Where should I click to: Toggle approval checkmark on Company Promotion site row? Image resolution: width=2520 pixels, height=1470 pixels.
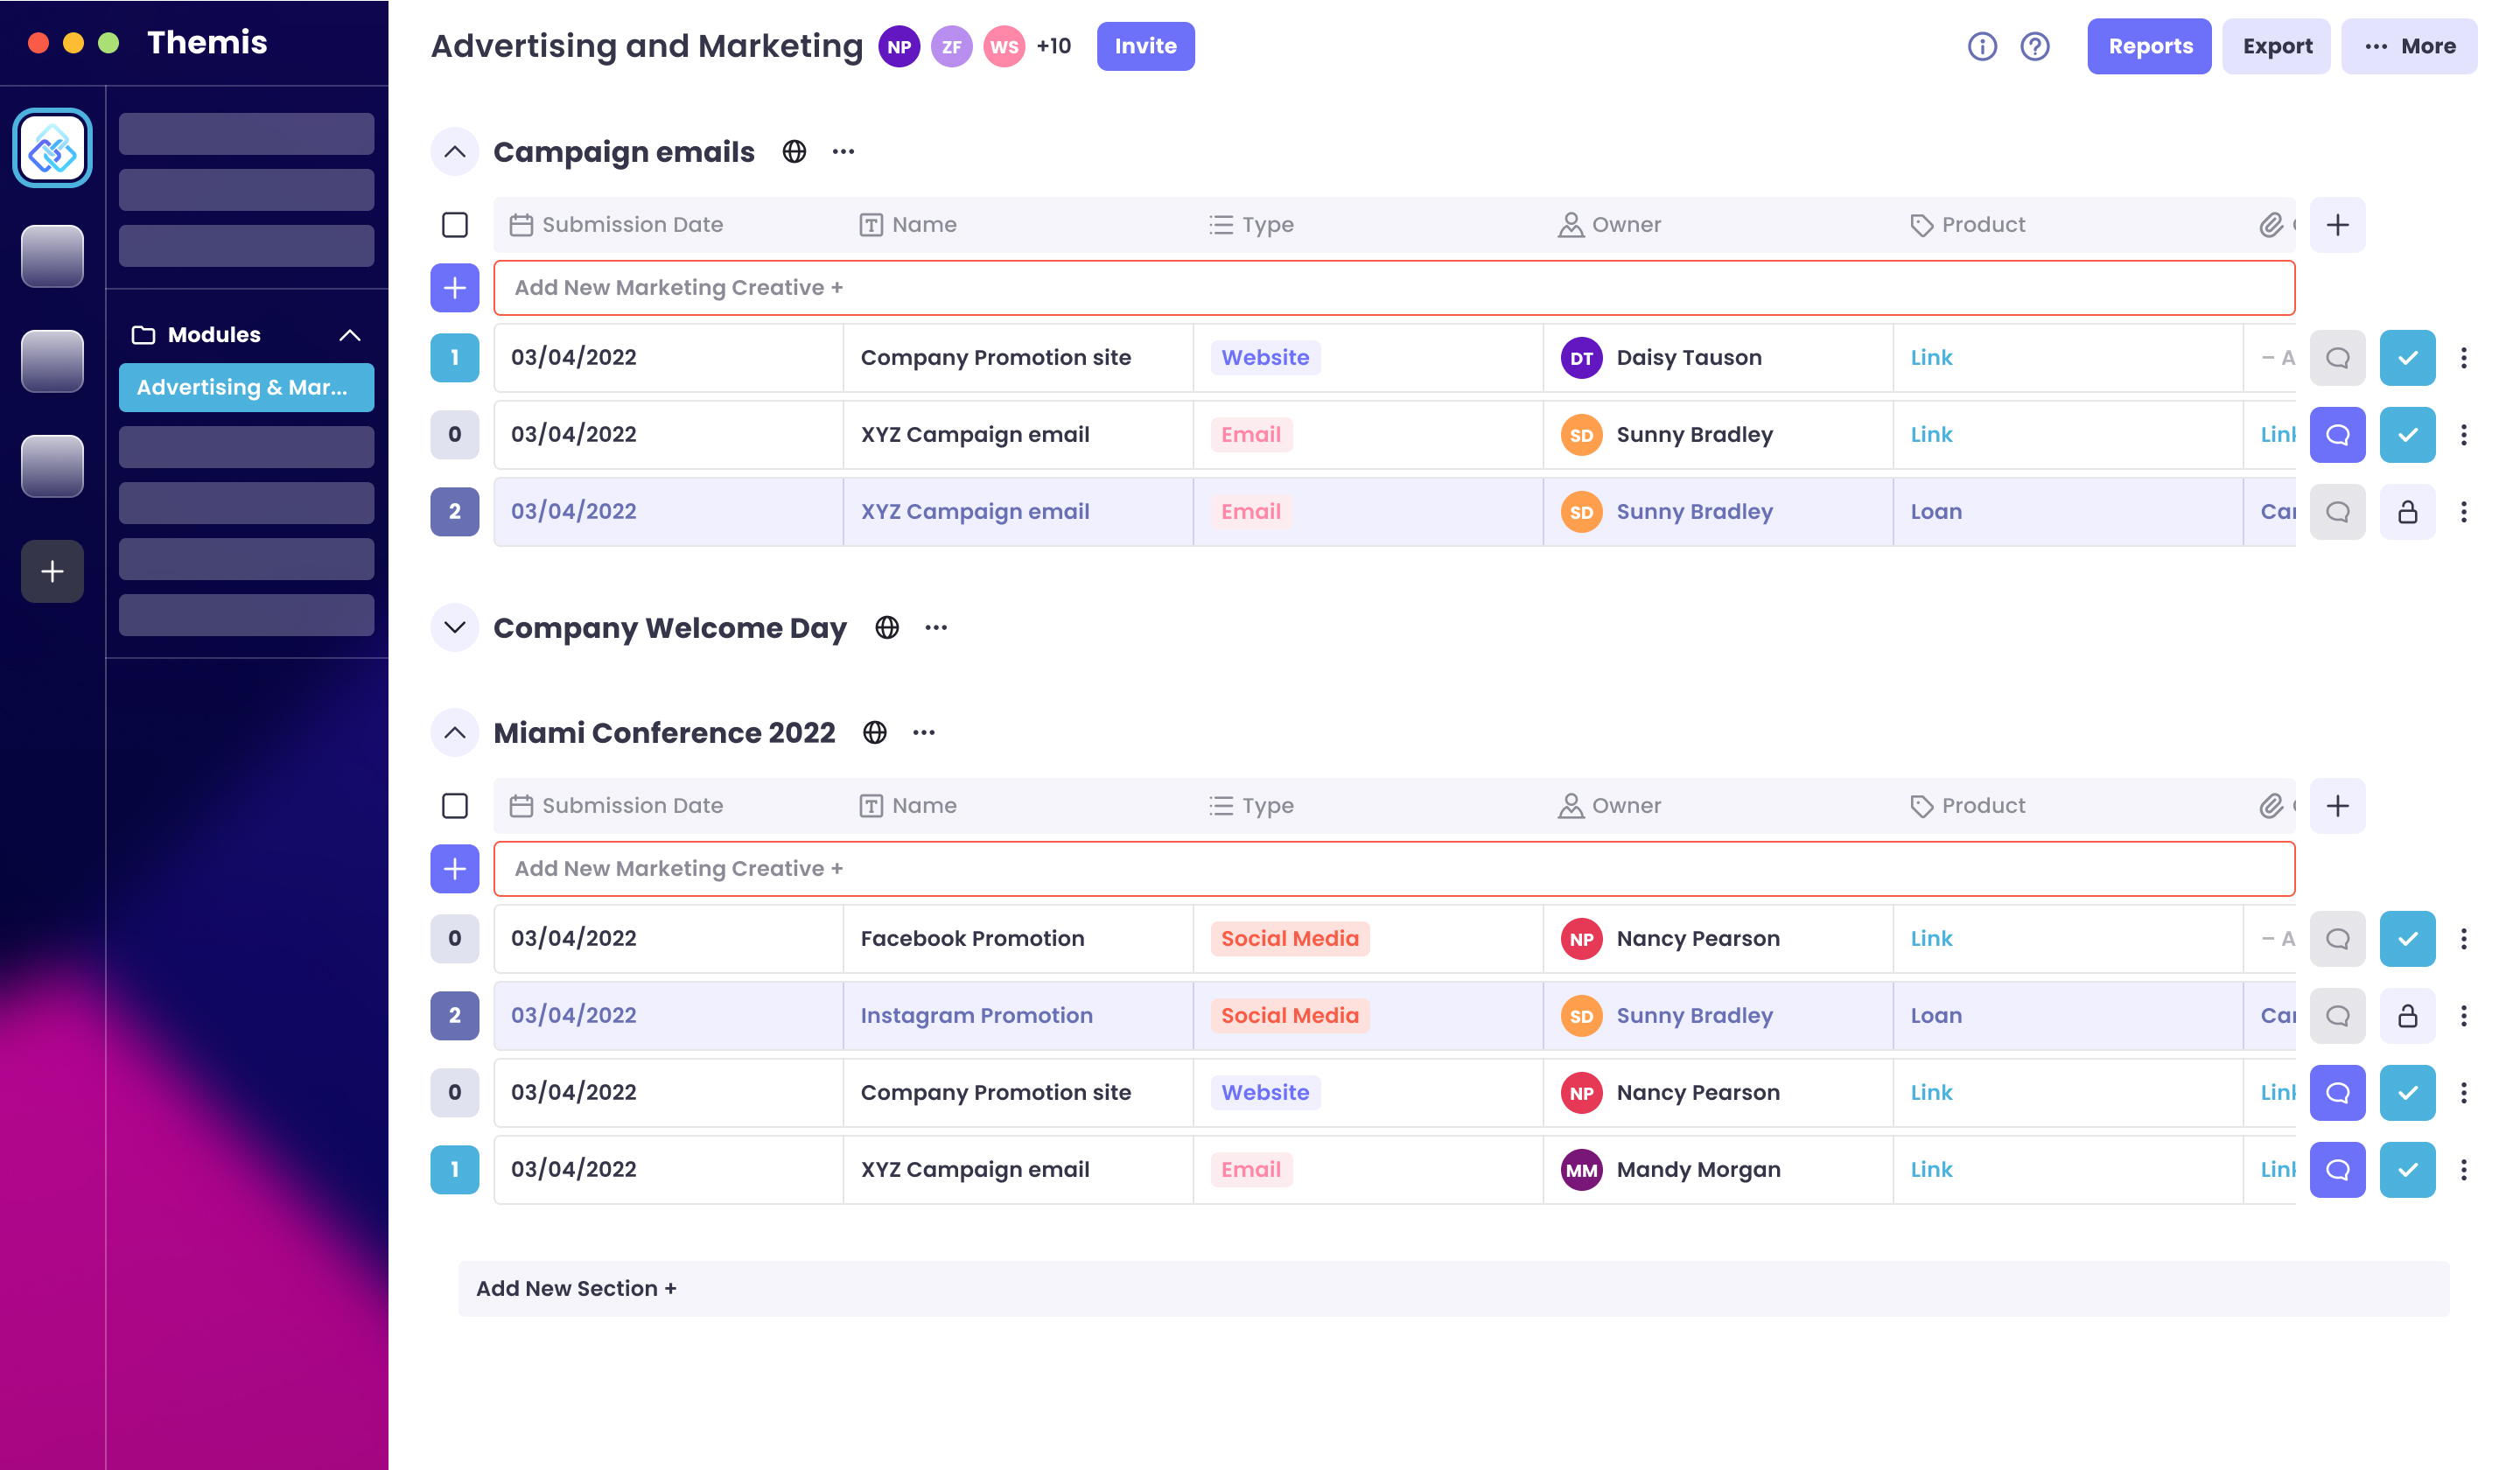pos(2407,357)
